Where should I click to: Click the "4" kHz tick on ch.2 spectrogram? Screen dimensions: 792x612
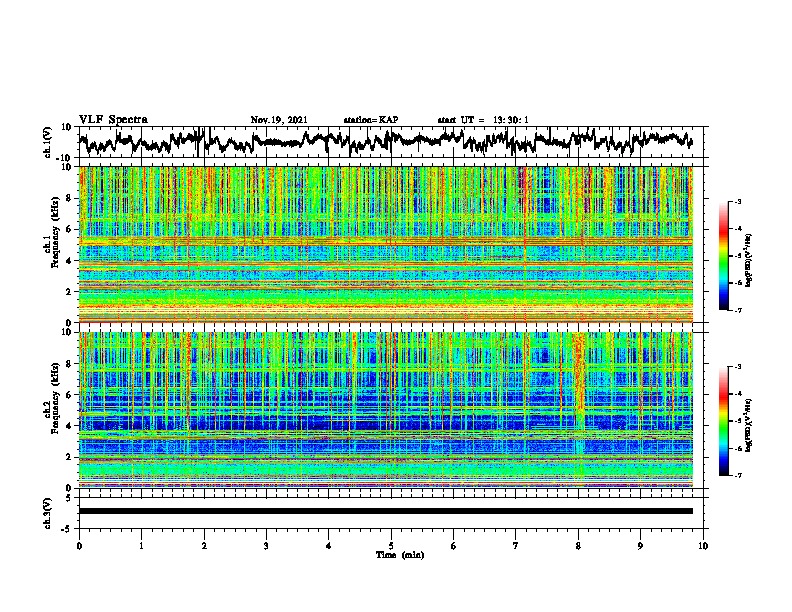(70, 426)
